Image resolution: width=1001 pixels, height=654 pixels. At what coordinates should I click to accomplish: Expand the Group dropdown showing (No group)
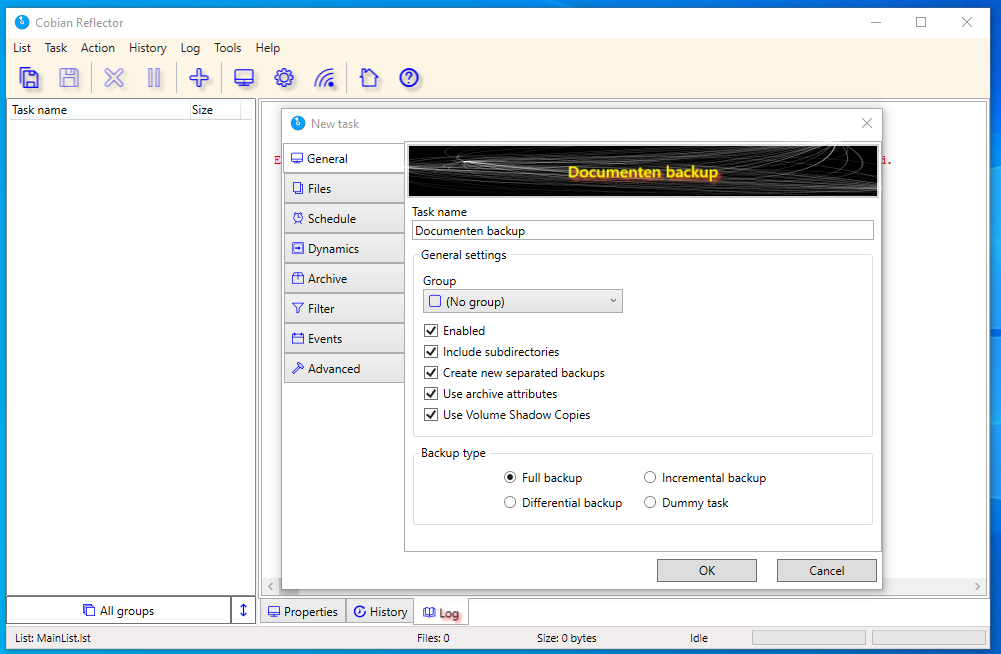click(522, 301)
